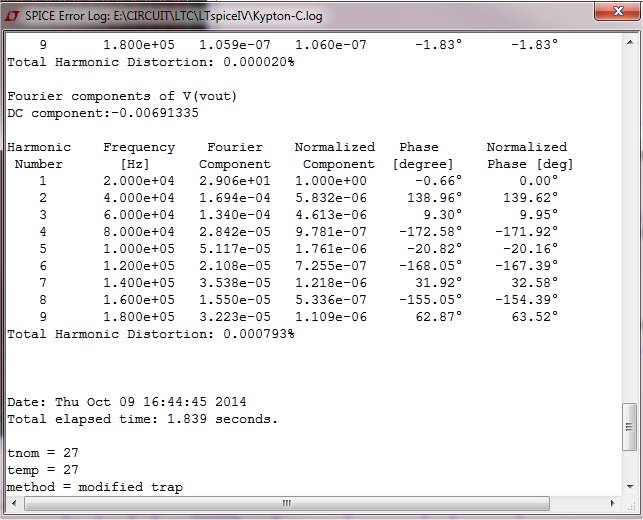
Task: Click normalized phase -20.16°
Action: (531, 249)
